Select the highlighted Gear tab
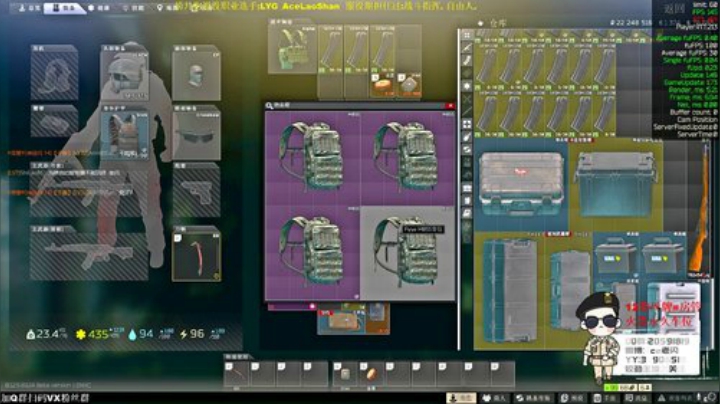Image resolution: width=720 pixels, height=404 pixels. (x=63, y=8)
